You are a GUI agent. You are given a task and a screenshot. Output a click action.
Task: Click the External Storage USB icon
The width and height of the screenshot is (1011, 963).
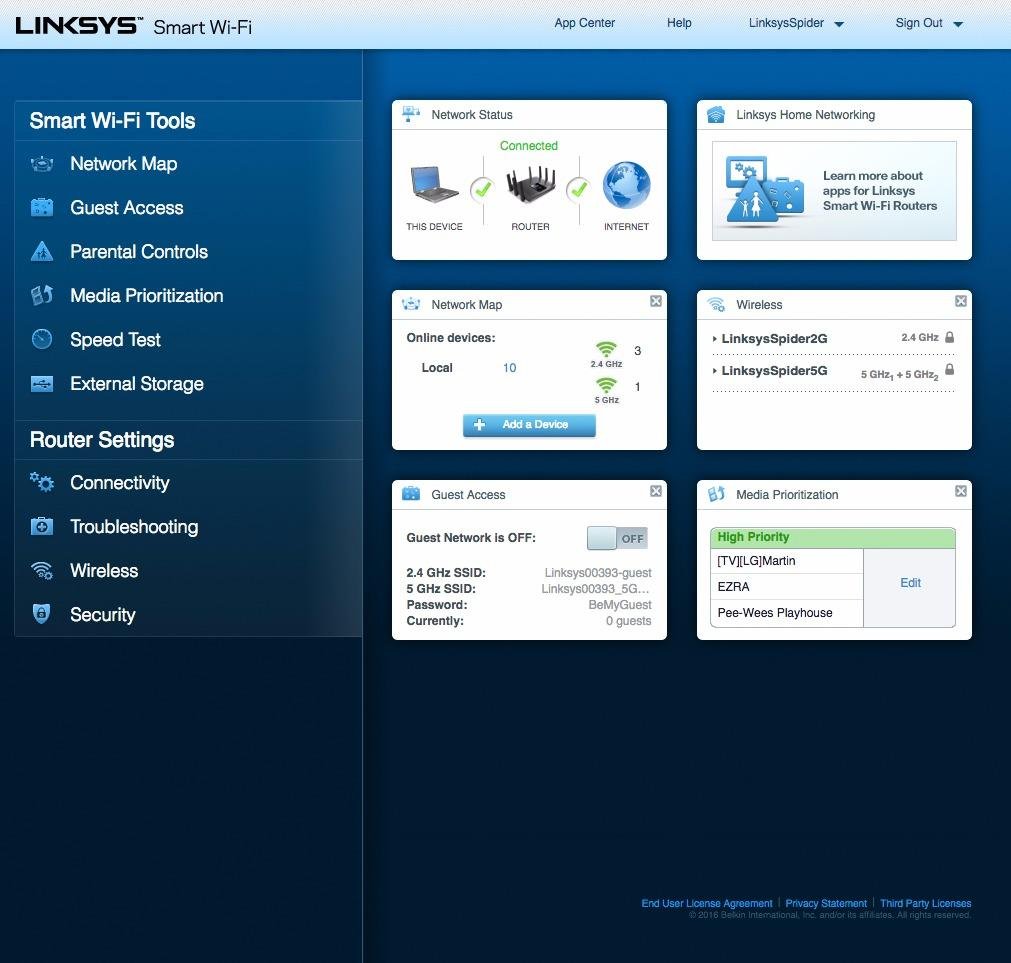point(42,384)
